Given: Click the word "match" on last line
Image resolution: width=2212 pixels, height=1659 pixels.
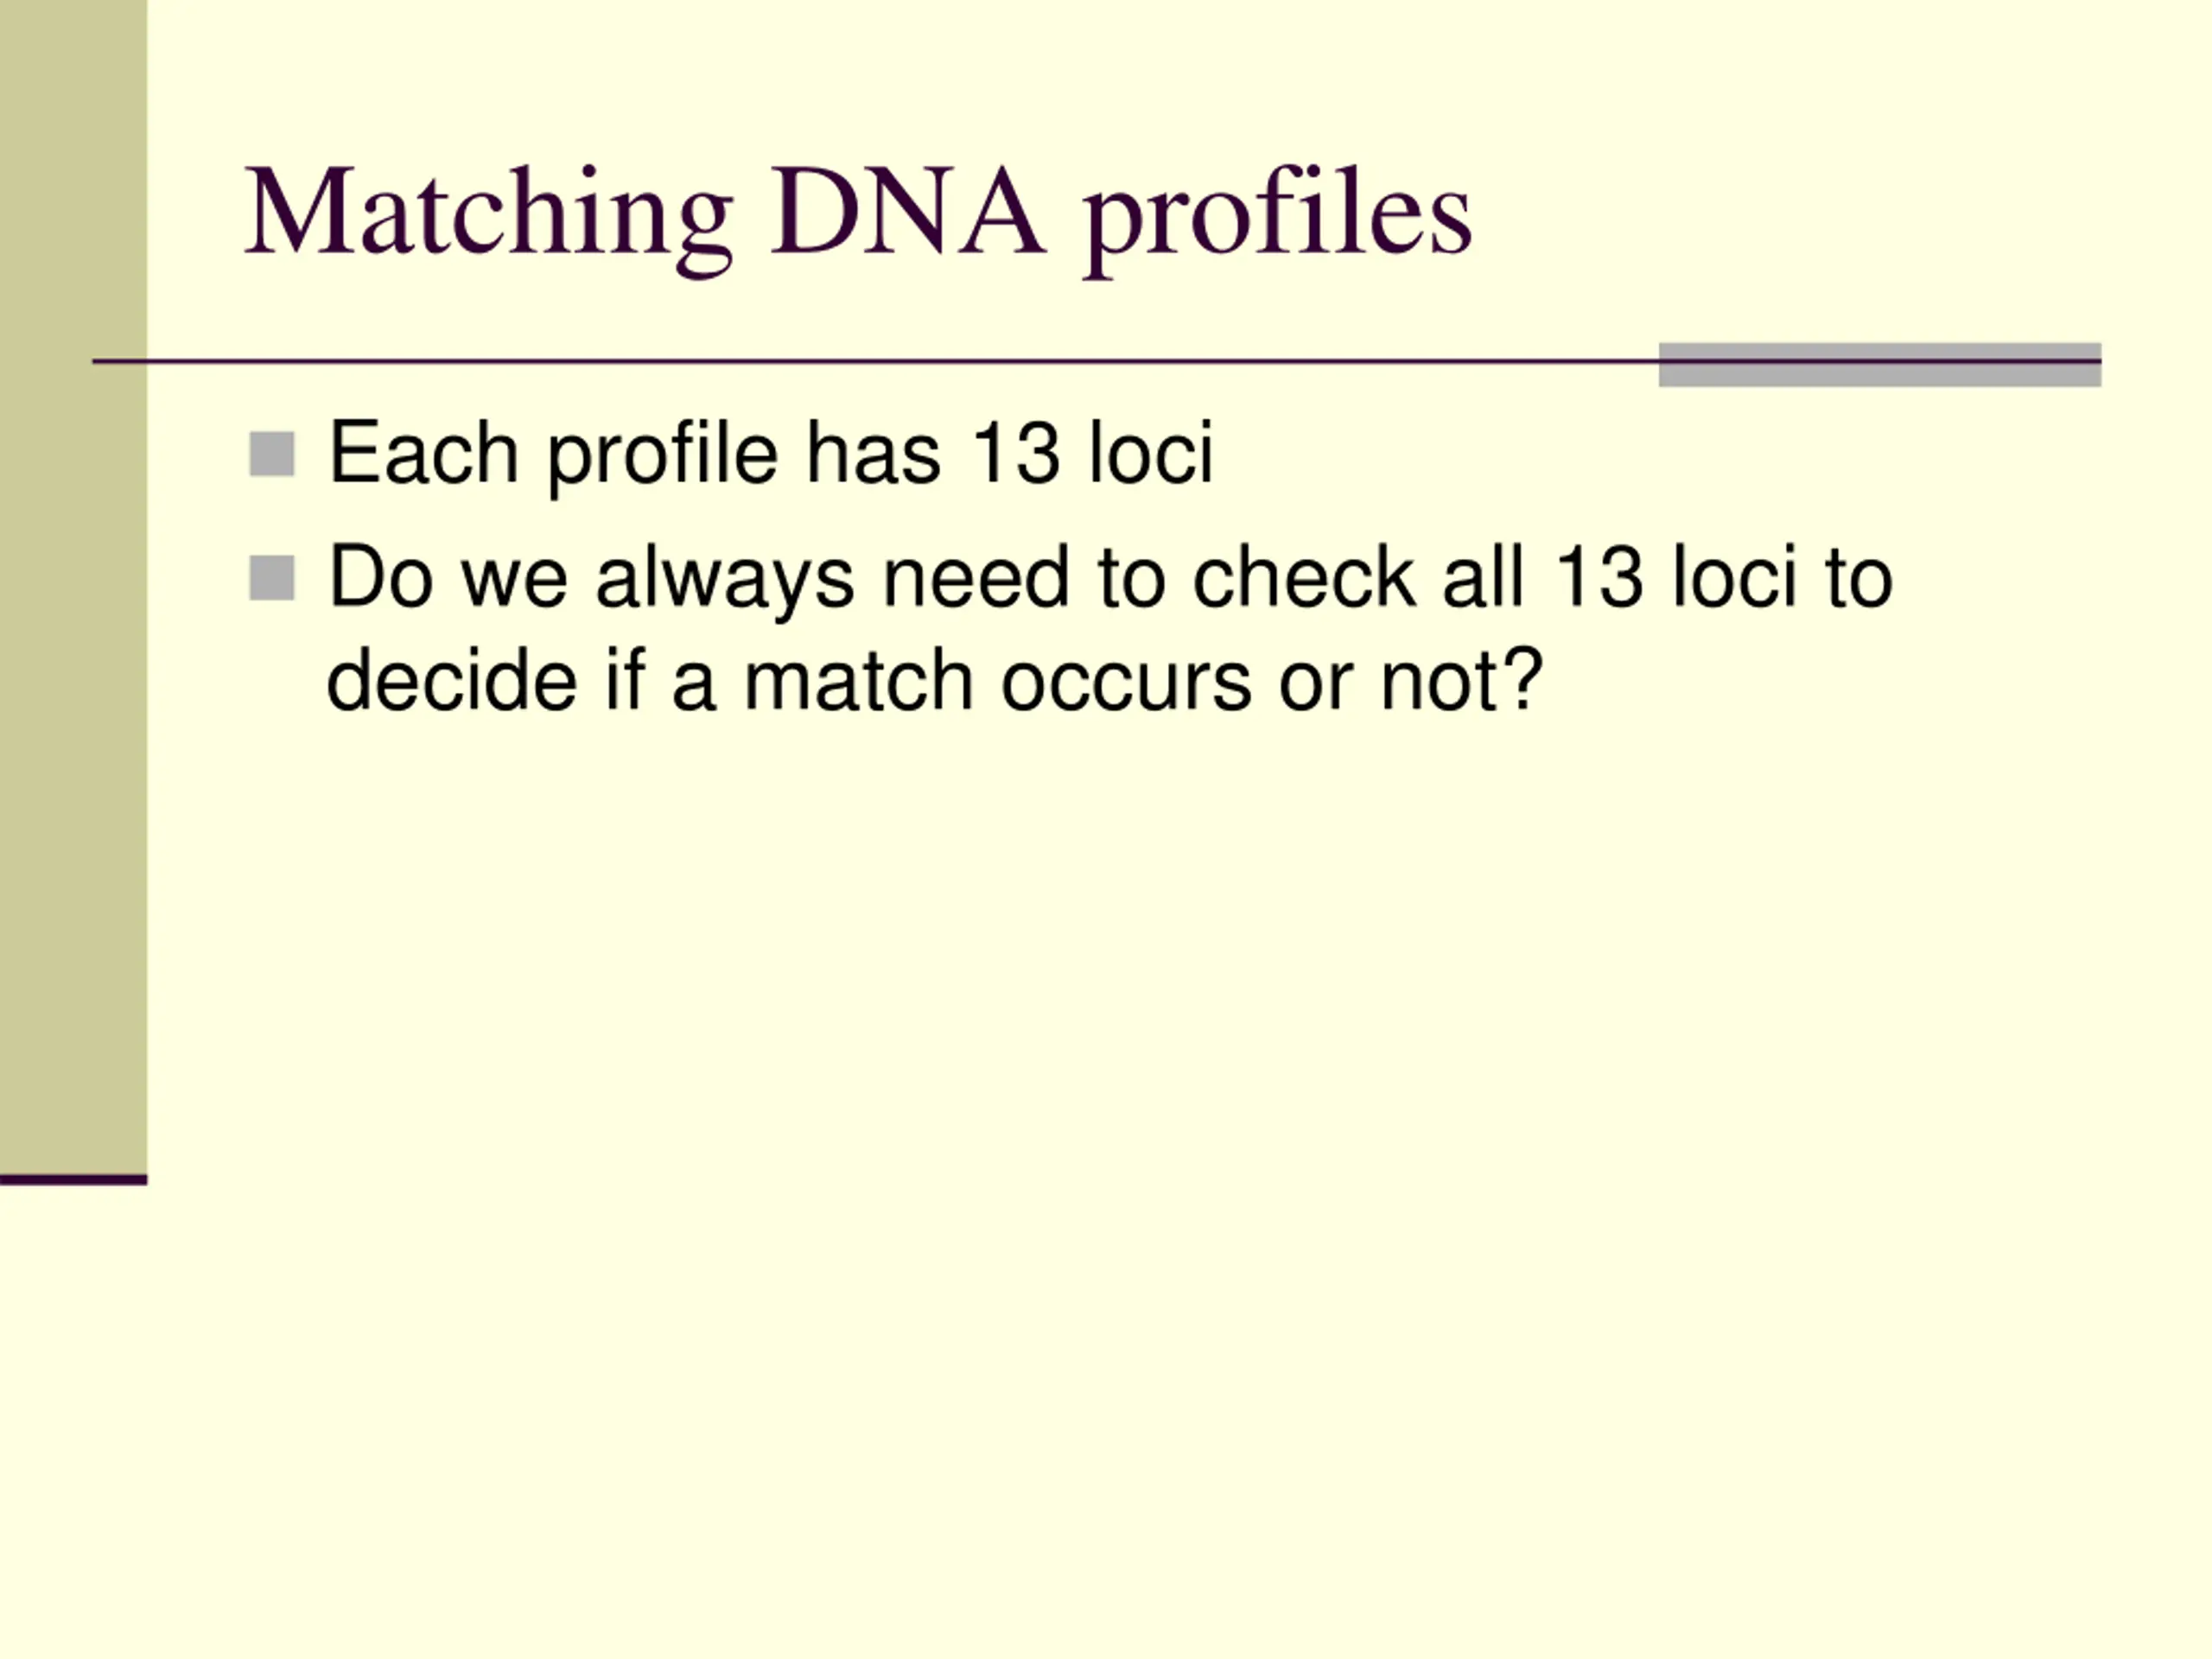Looking at the screenshot, I should coord(859,680).
